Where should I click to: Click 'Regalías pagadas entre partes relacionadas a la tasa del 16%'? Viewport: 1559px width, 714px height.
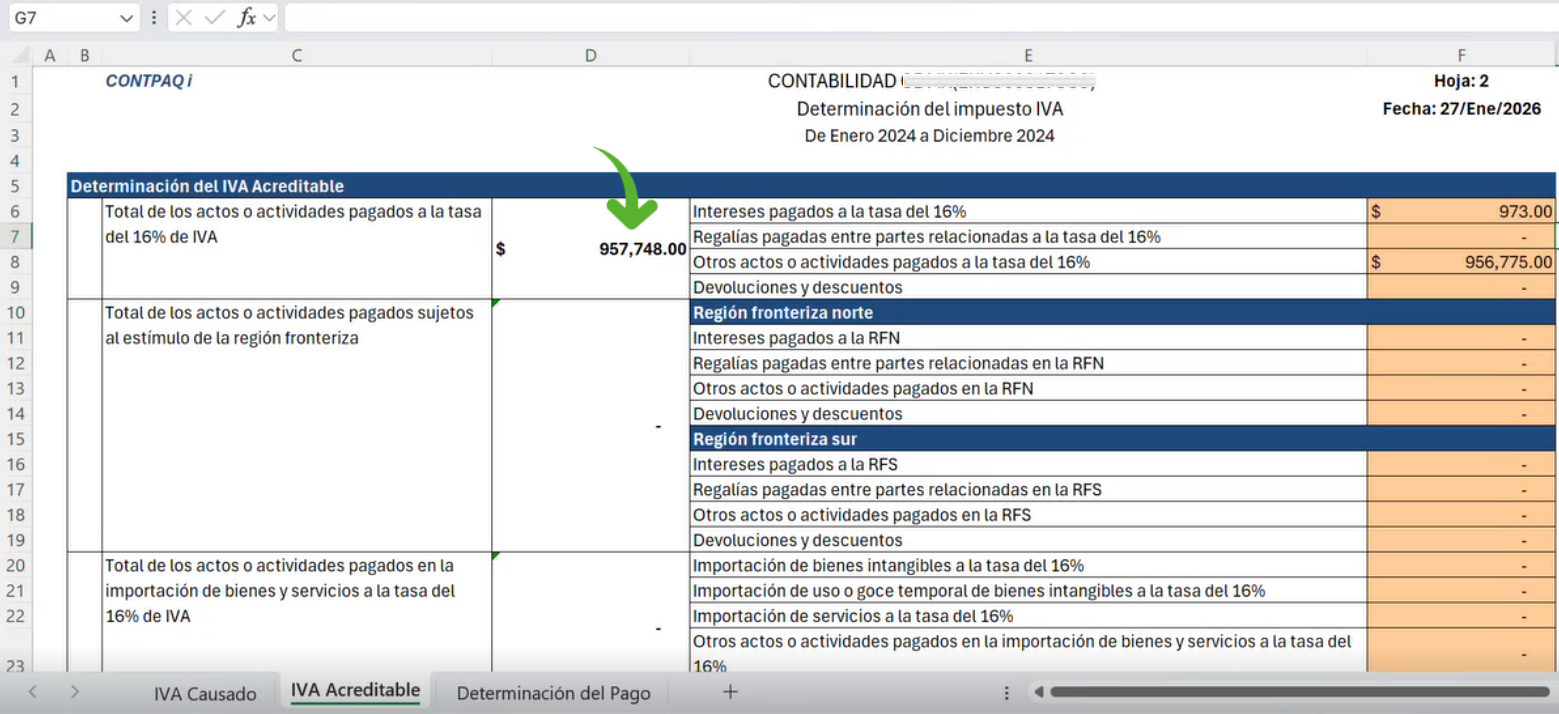926,237
